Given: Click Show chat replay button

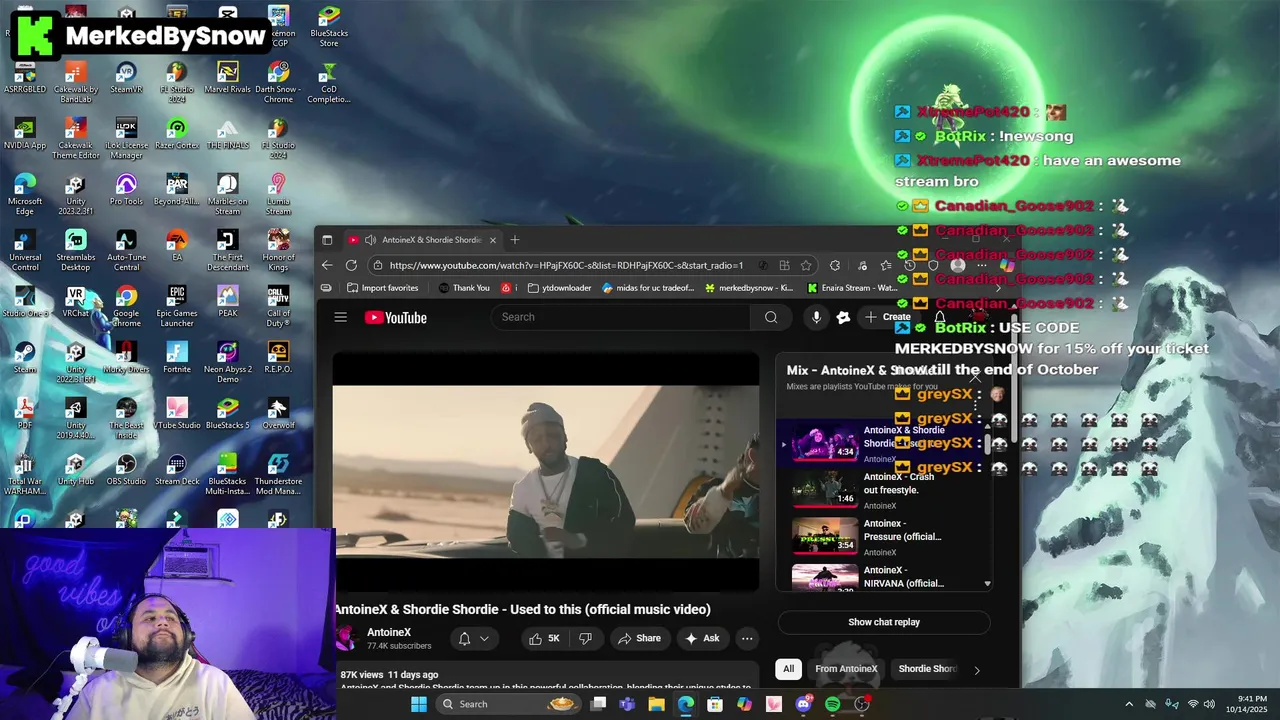Looking at the screenshot, I should pos(884,622).
